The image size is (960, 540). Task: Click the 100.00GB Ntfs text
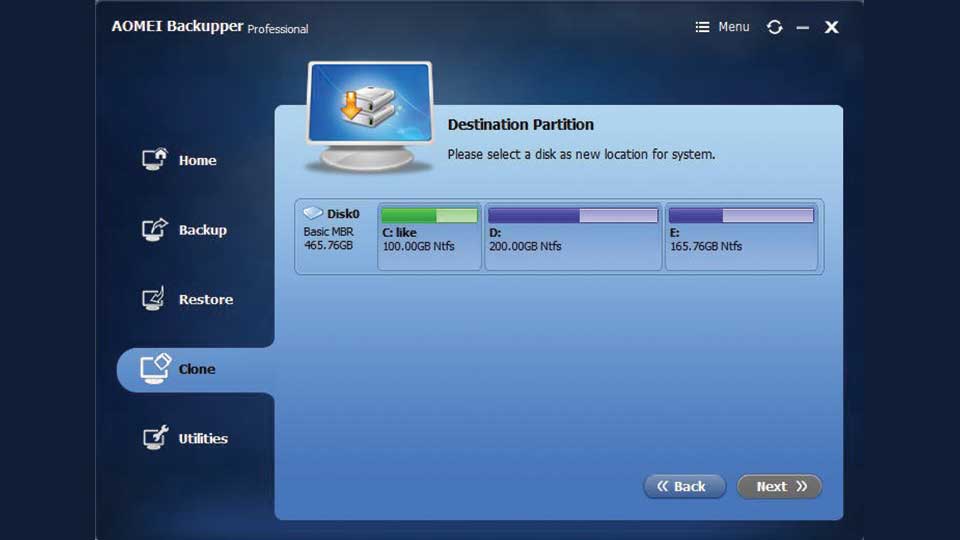pos(419,246)
